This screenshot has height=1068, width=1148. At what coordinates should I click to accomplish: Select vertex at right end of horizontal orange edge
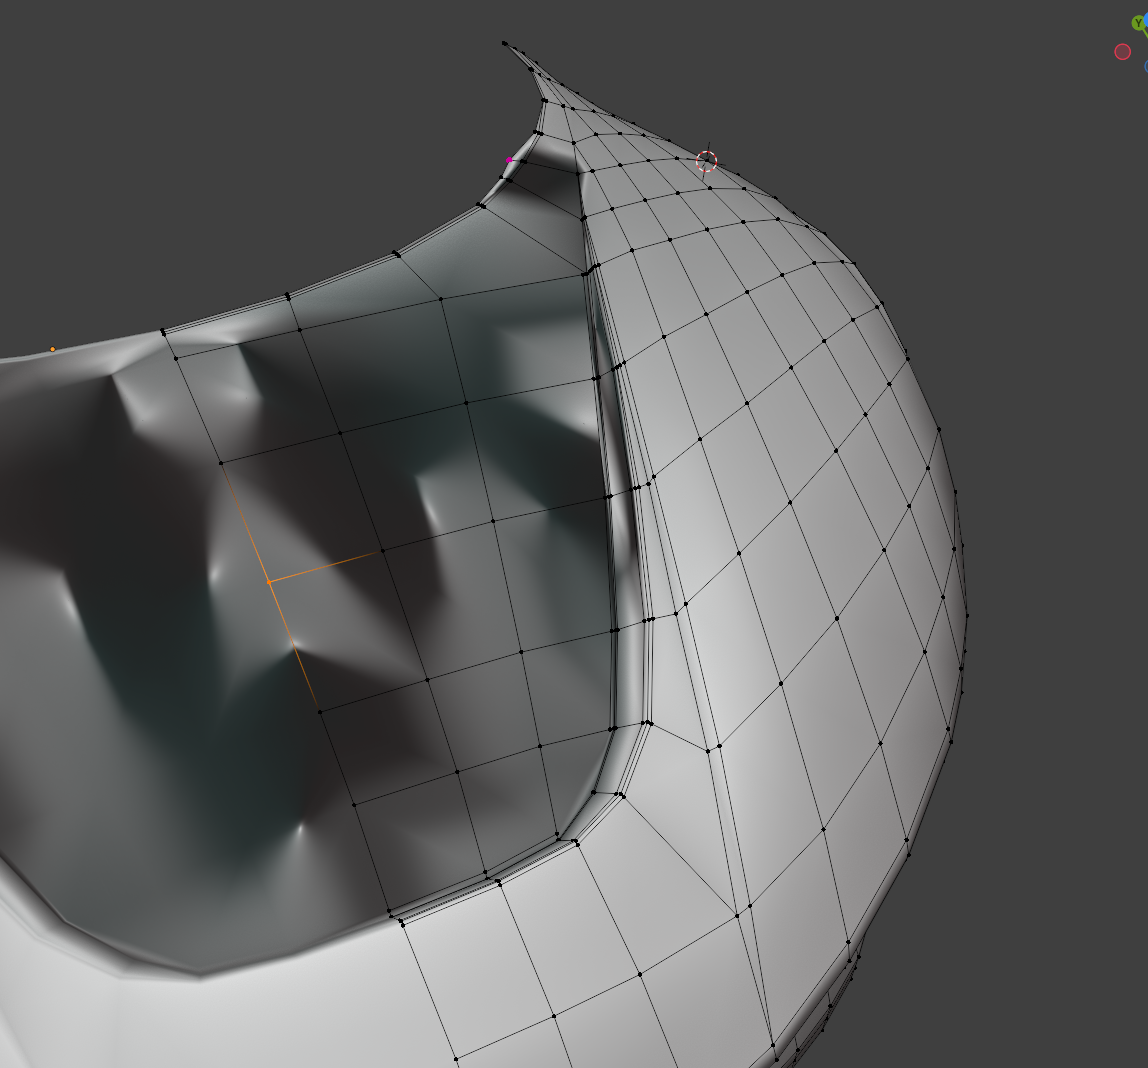tap(381, 551)
